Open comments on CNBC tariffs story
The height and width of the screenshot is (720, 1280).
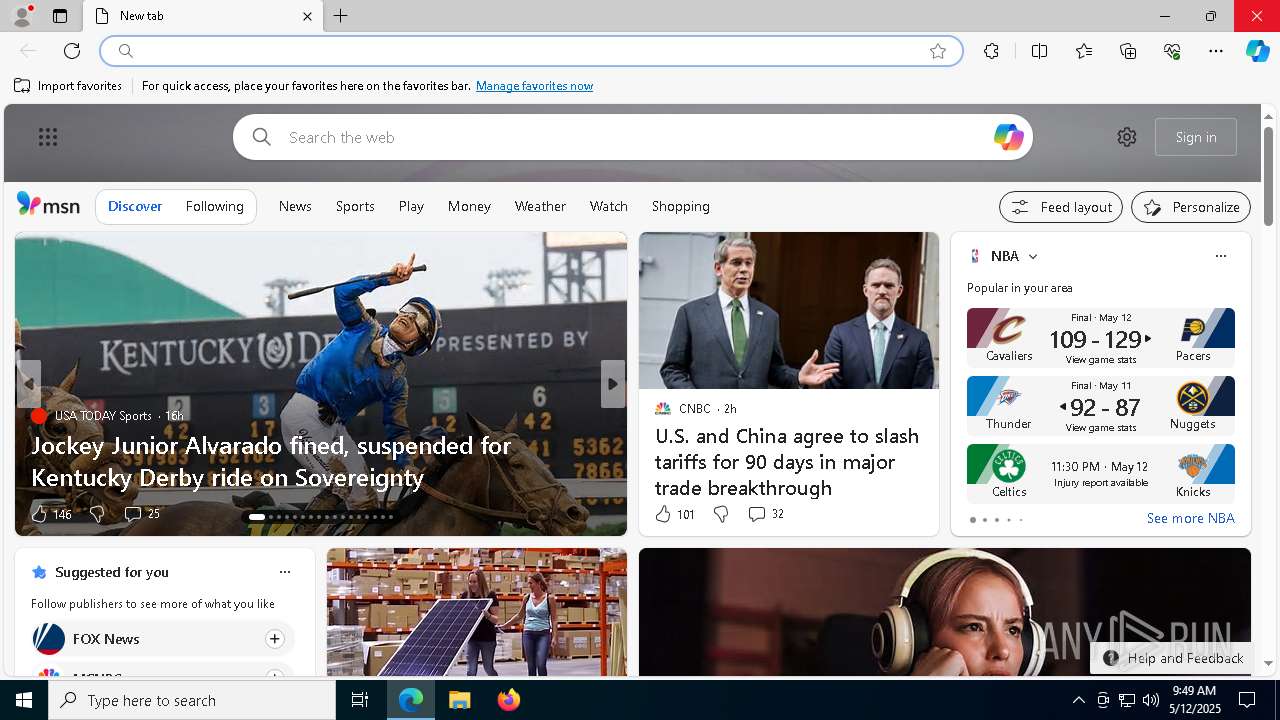766,514
